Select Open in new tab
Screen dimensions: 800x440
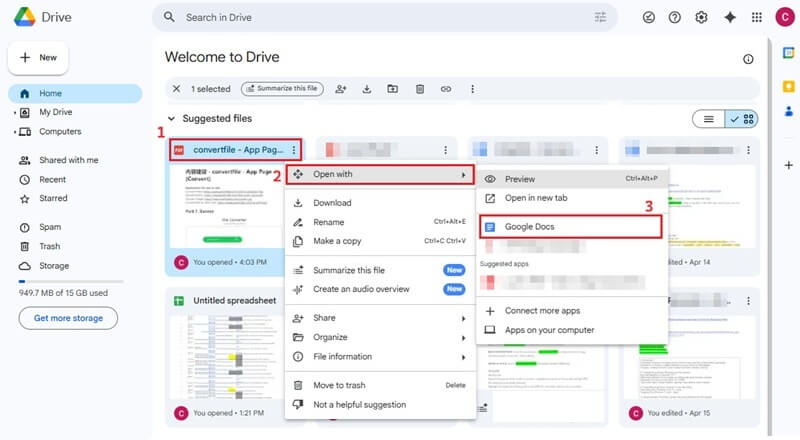[x=572, y=198]
